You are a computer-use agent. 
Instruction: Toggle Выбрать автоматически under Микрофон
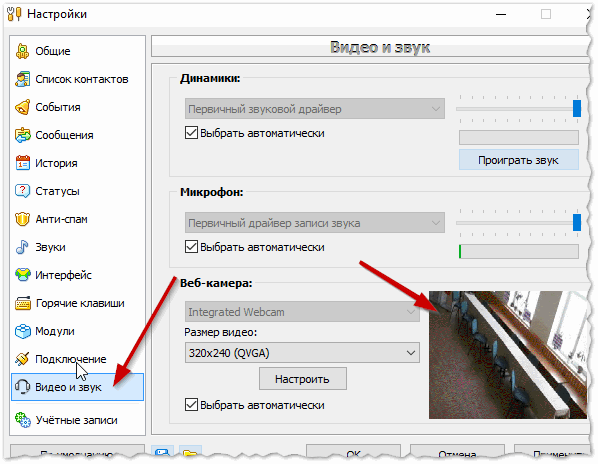click(191, 247)
